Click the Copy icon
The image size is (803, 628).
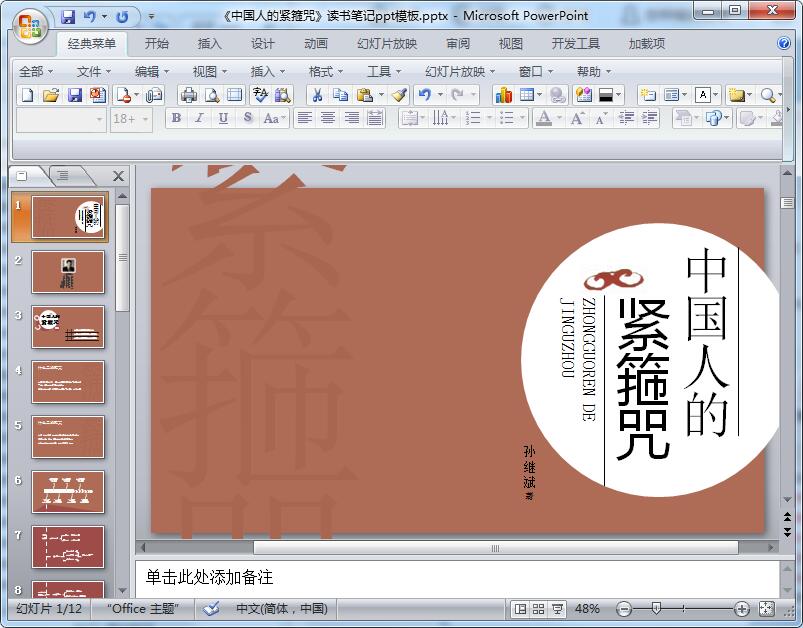(x=341, y=95)
